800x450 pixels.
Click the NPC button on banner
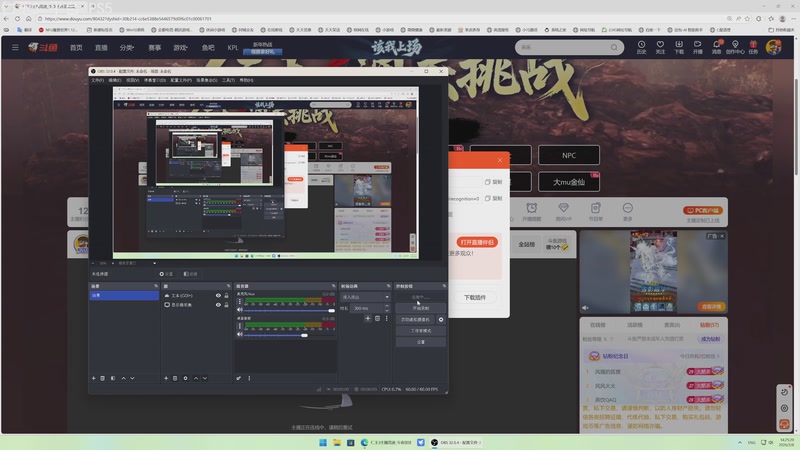[569, 155]
